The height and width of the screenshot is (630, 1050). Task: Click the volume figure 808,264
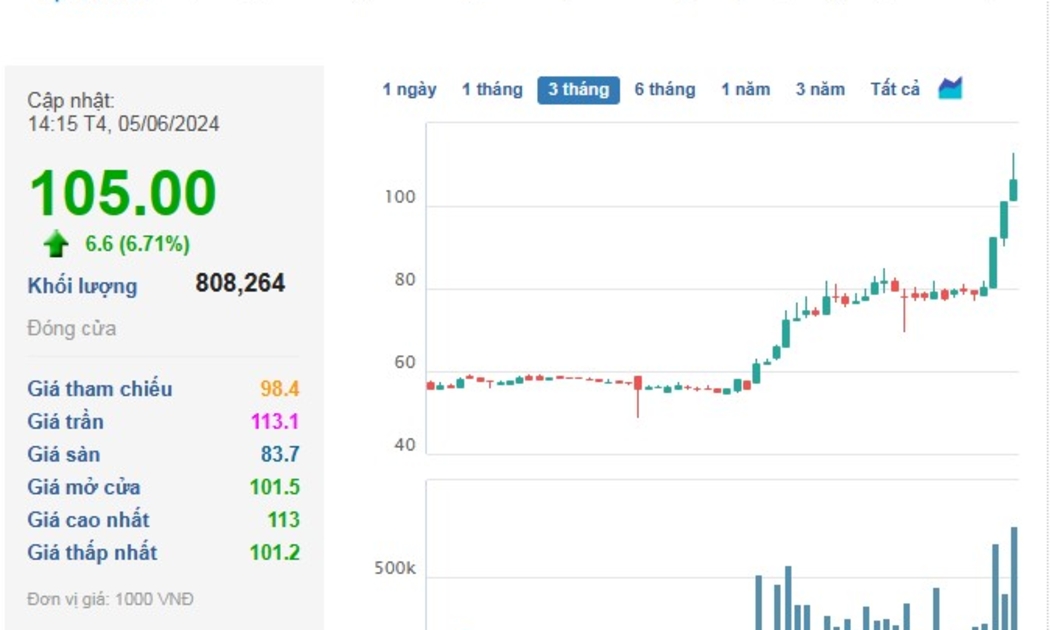point(240,284)
